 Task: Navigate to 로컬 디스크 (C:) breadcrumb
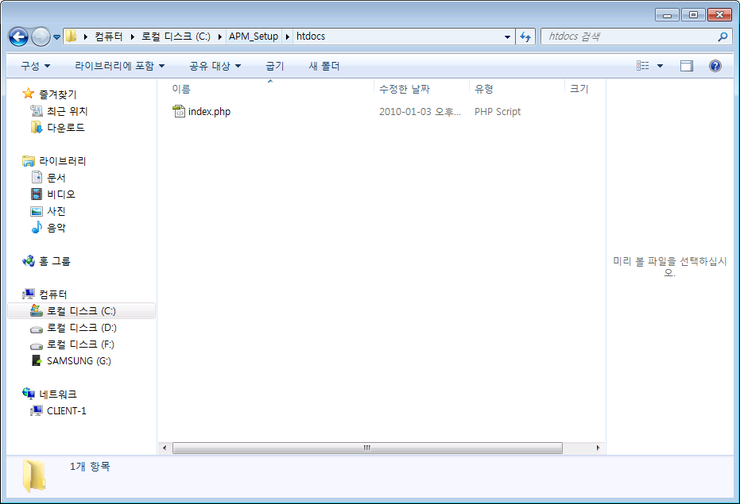(176, 36)
